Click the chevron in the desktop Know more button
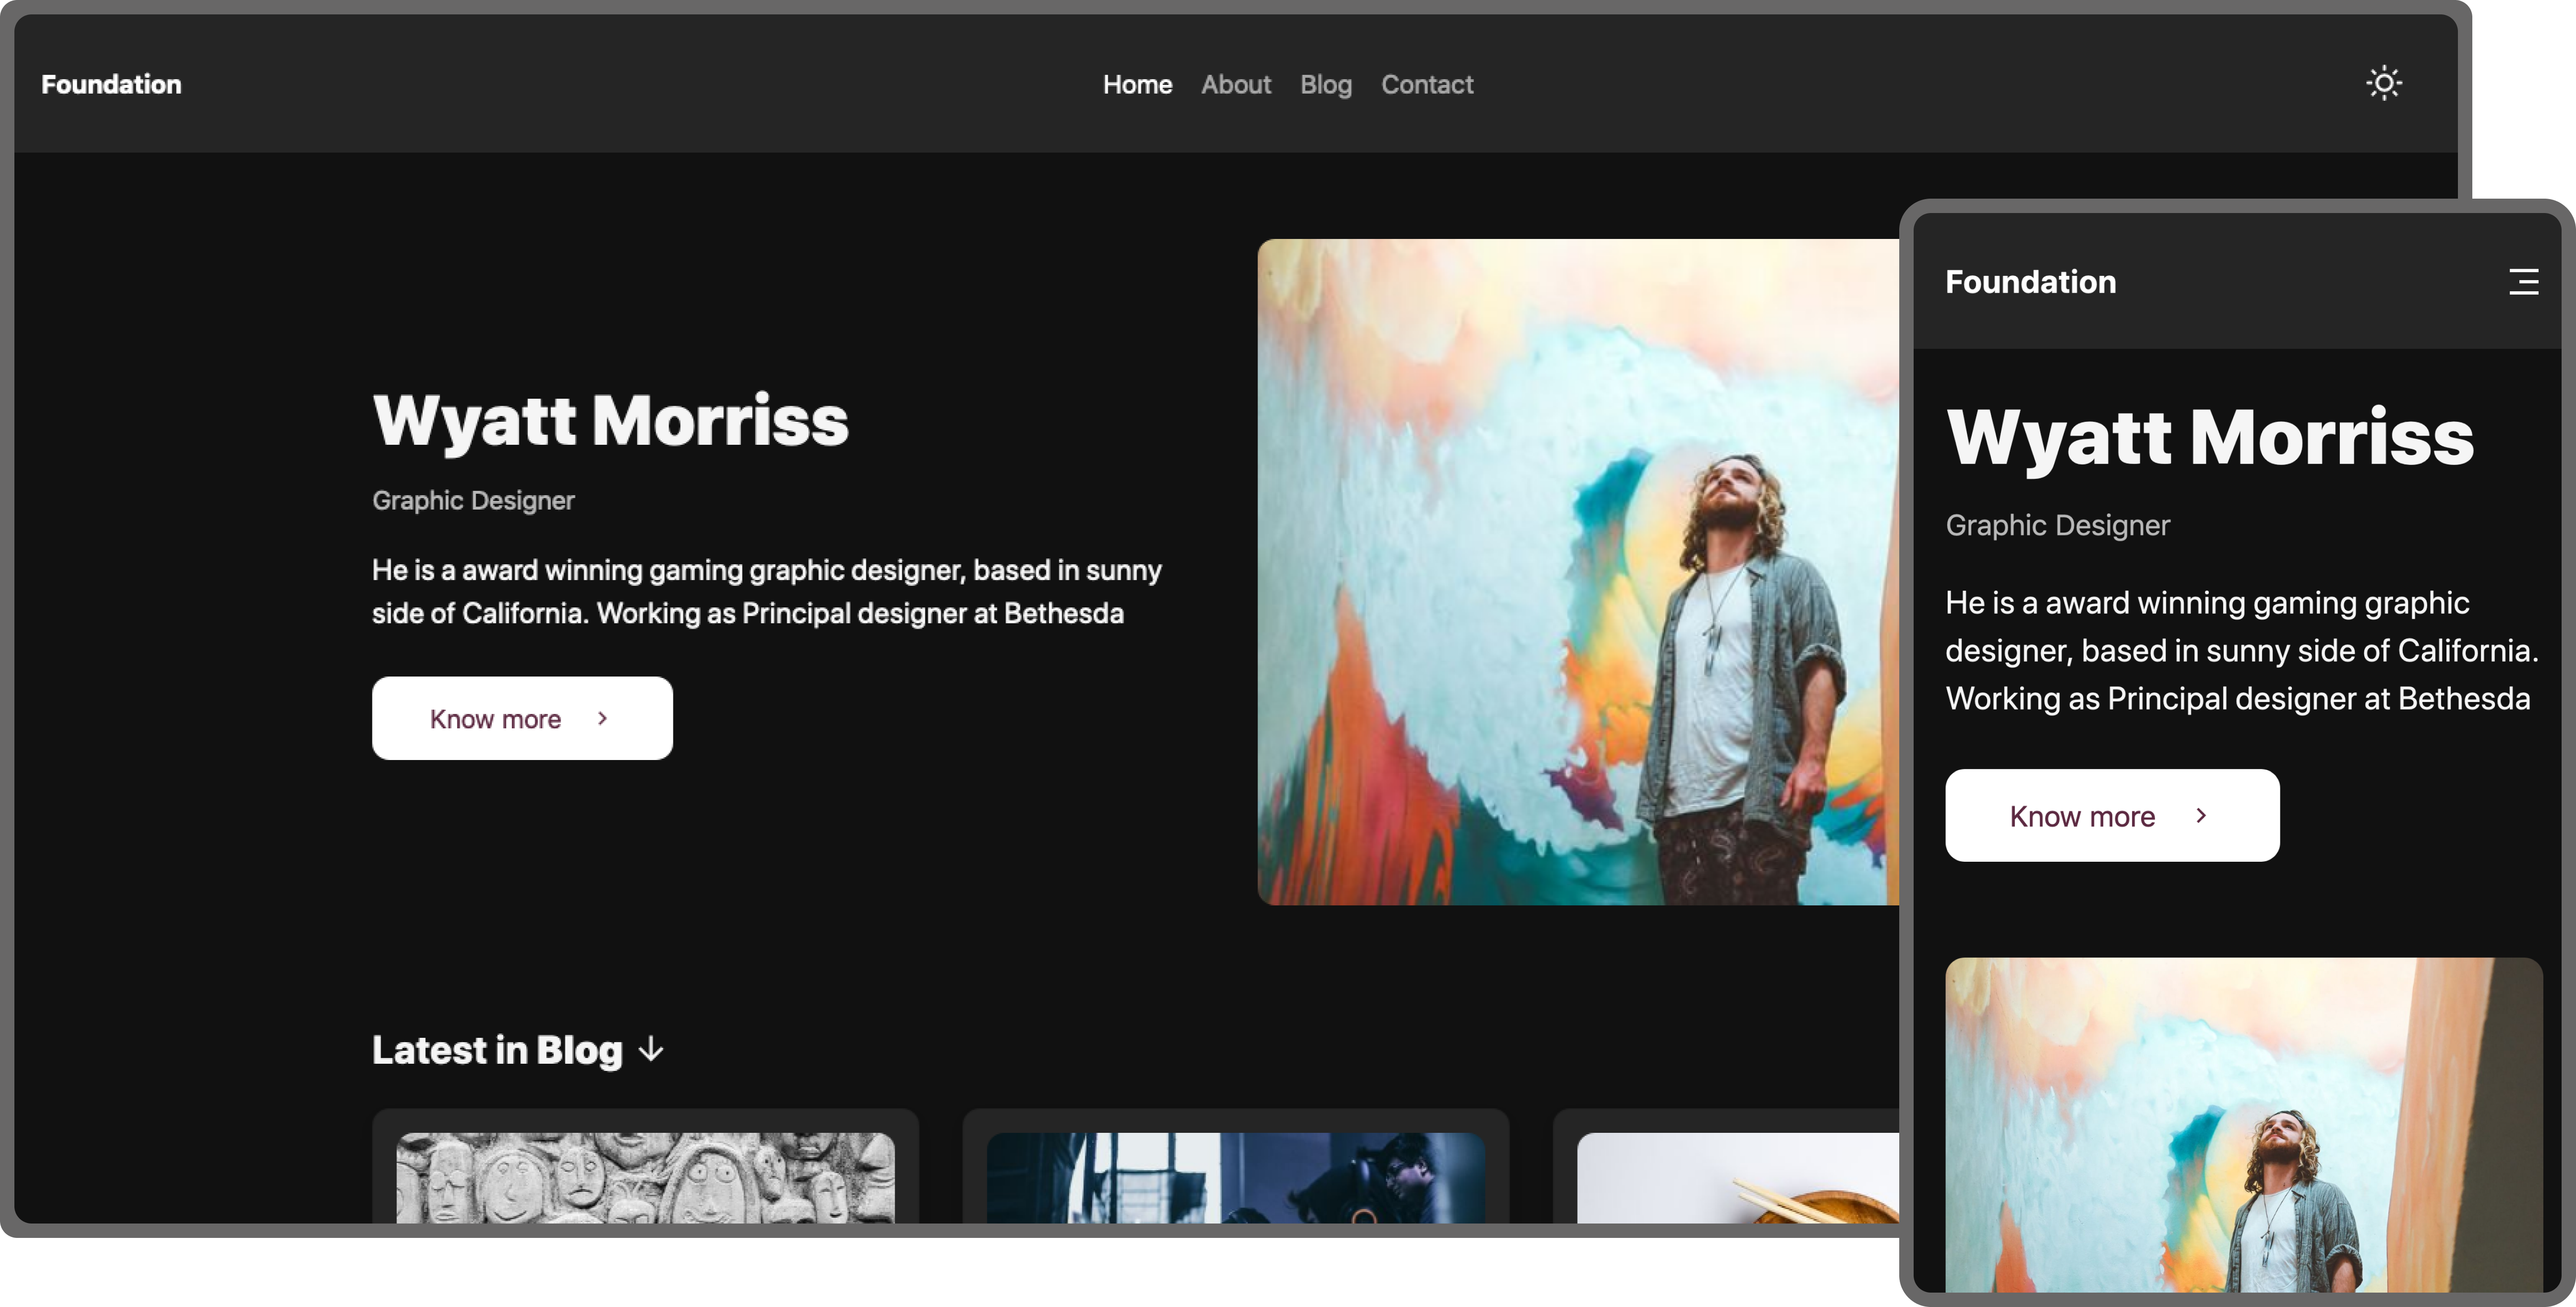Viewport: 2576px width, 1307px height. (602, 718)
